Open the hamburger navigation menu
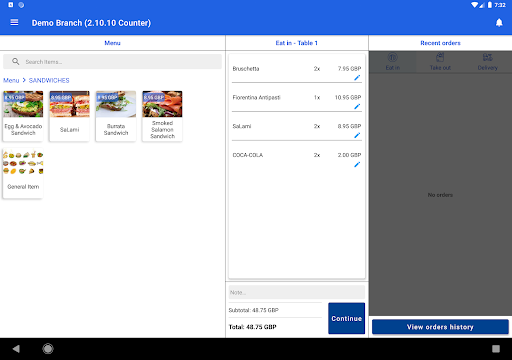This screenshot has height=360, width=512. click(14, 22)
